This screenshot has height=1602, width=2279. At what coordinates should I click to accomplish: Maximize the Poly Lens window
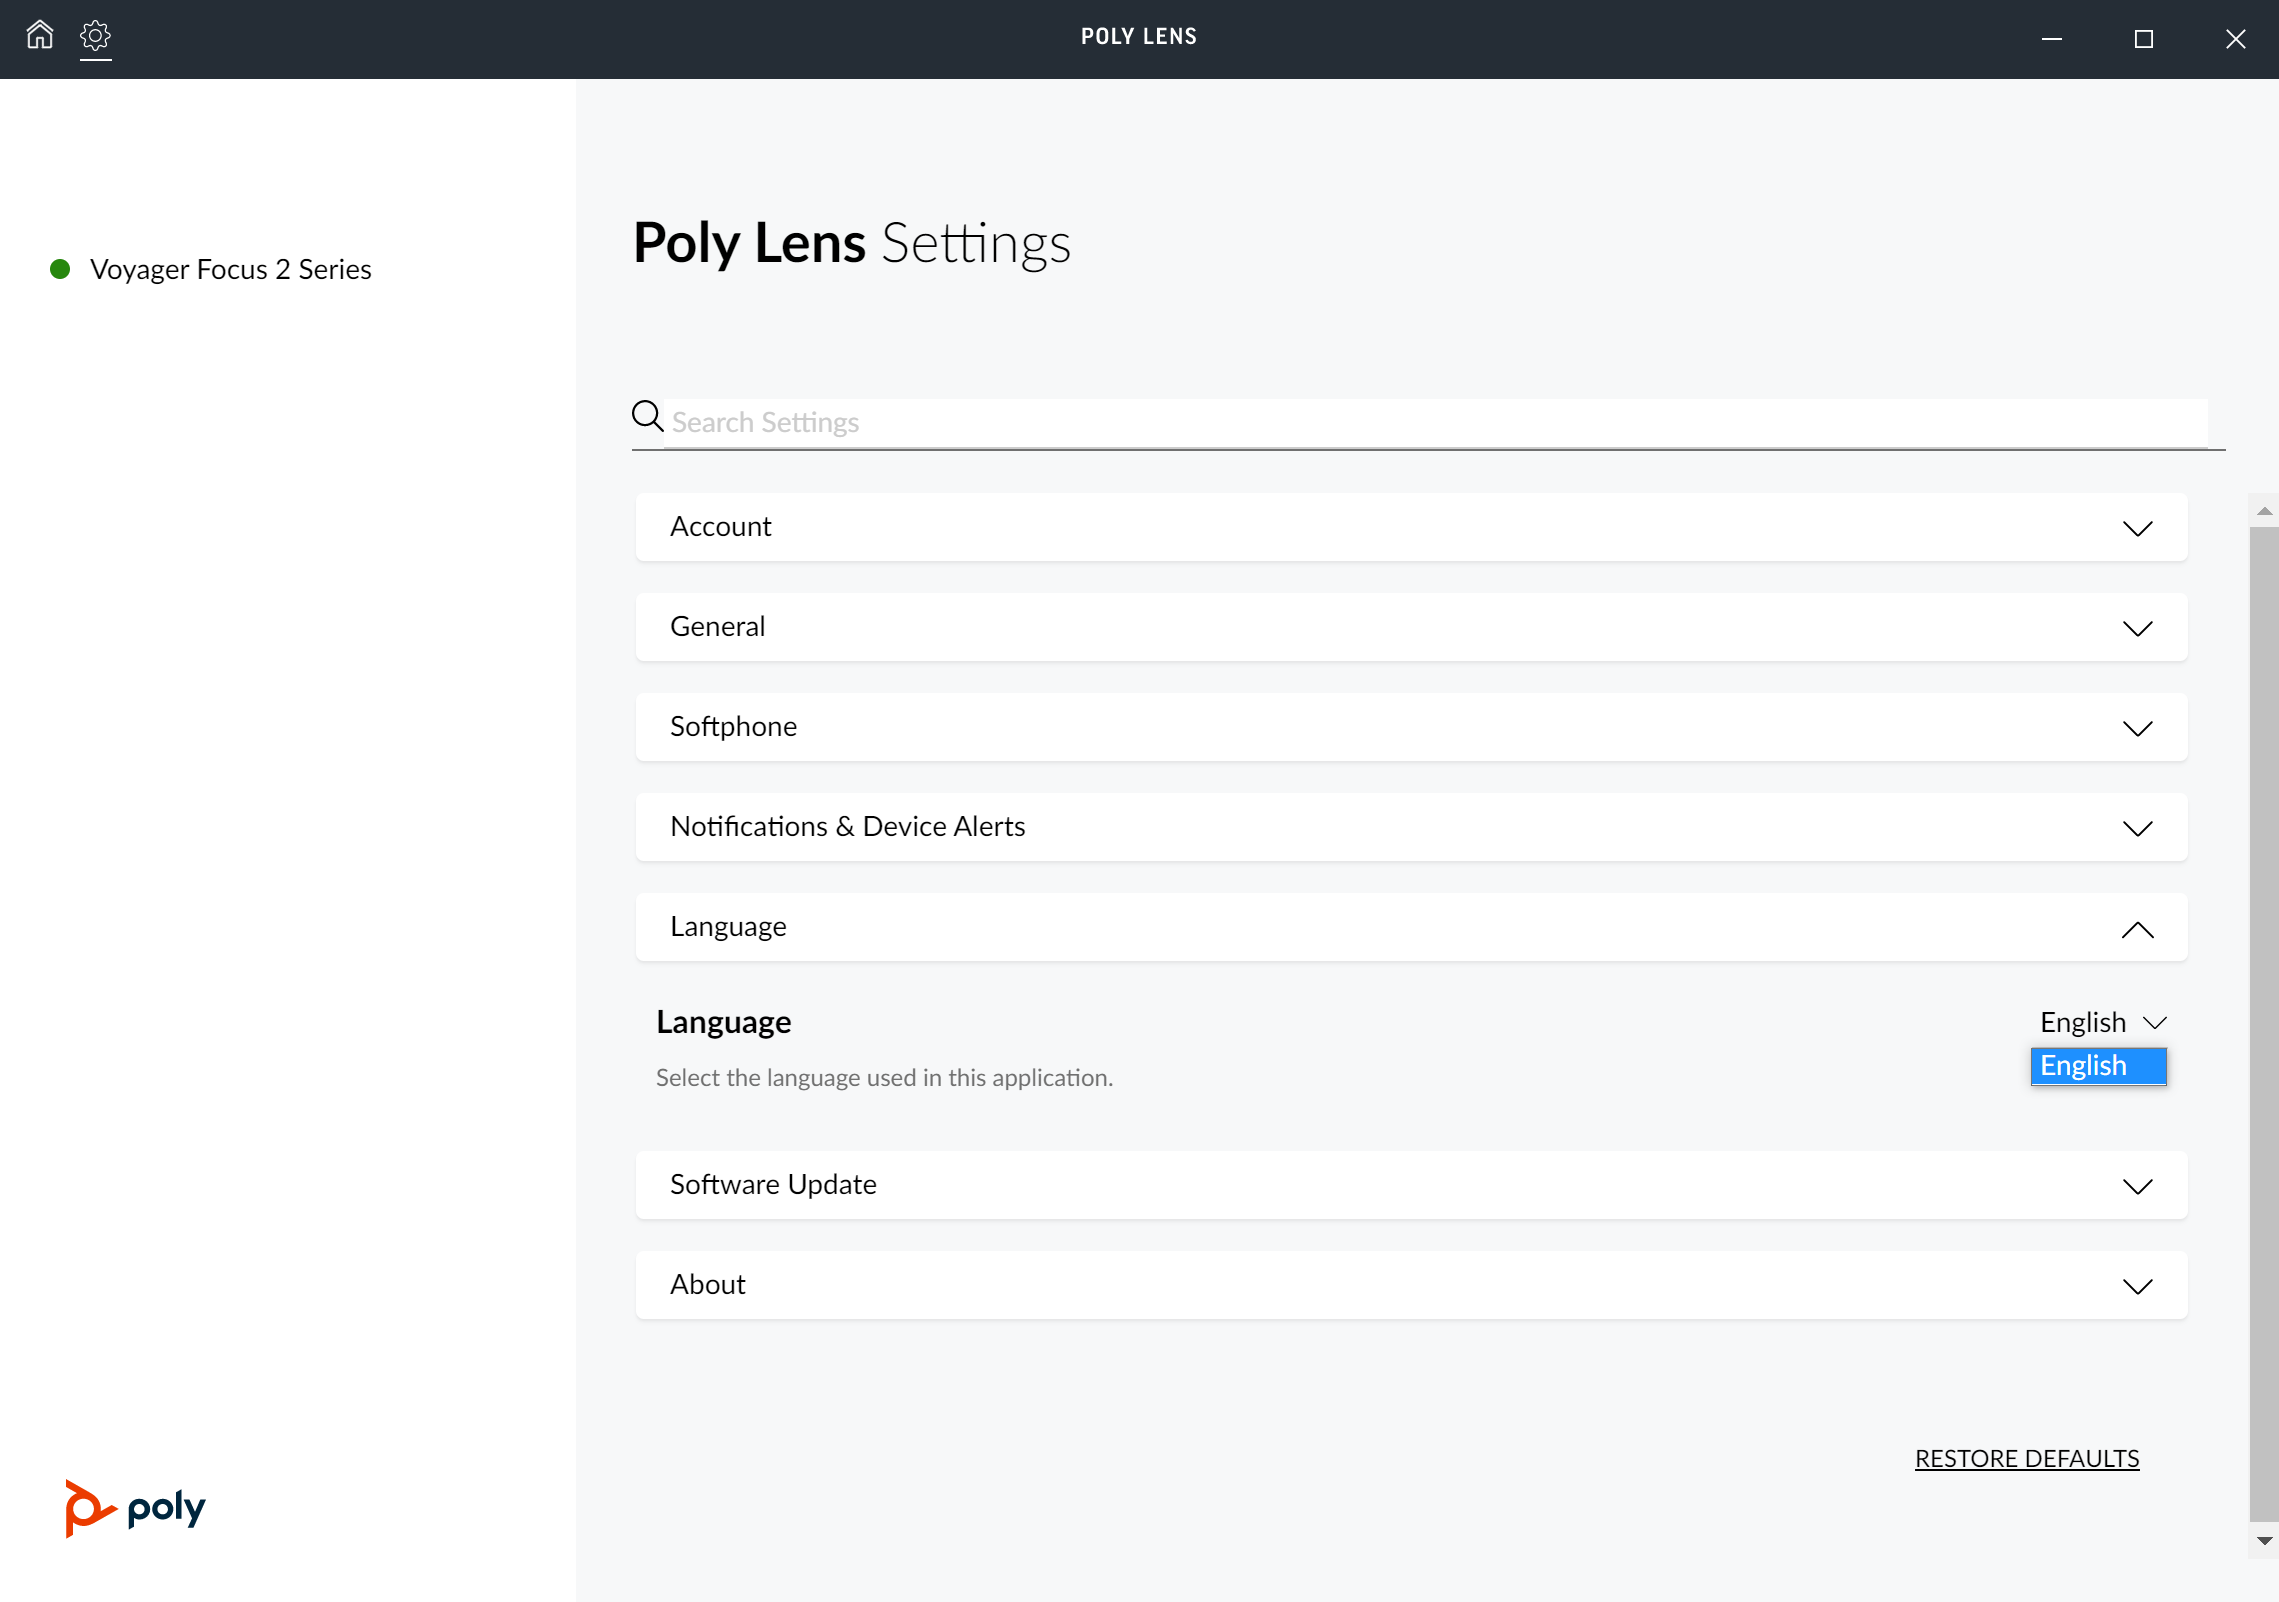(x=2143, y=39)
